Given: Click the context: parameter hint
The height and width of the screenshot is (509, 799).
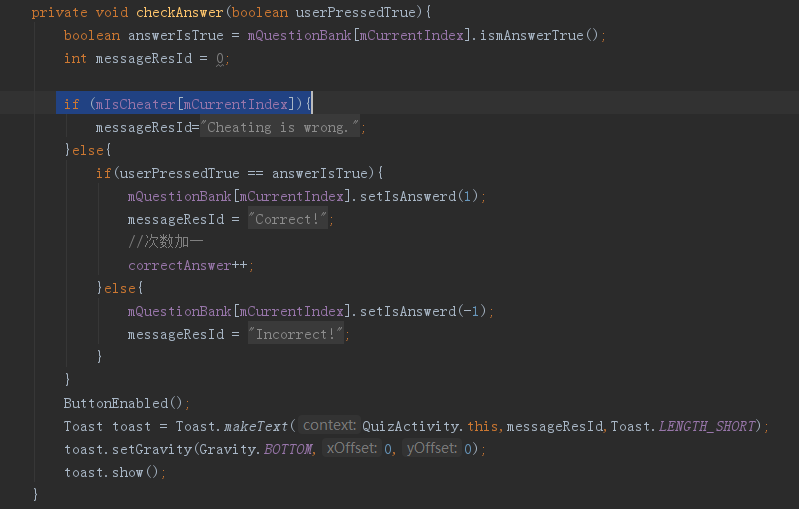Looking at the screenshot, I should coord(329,425).
